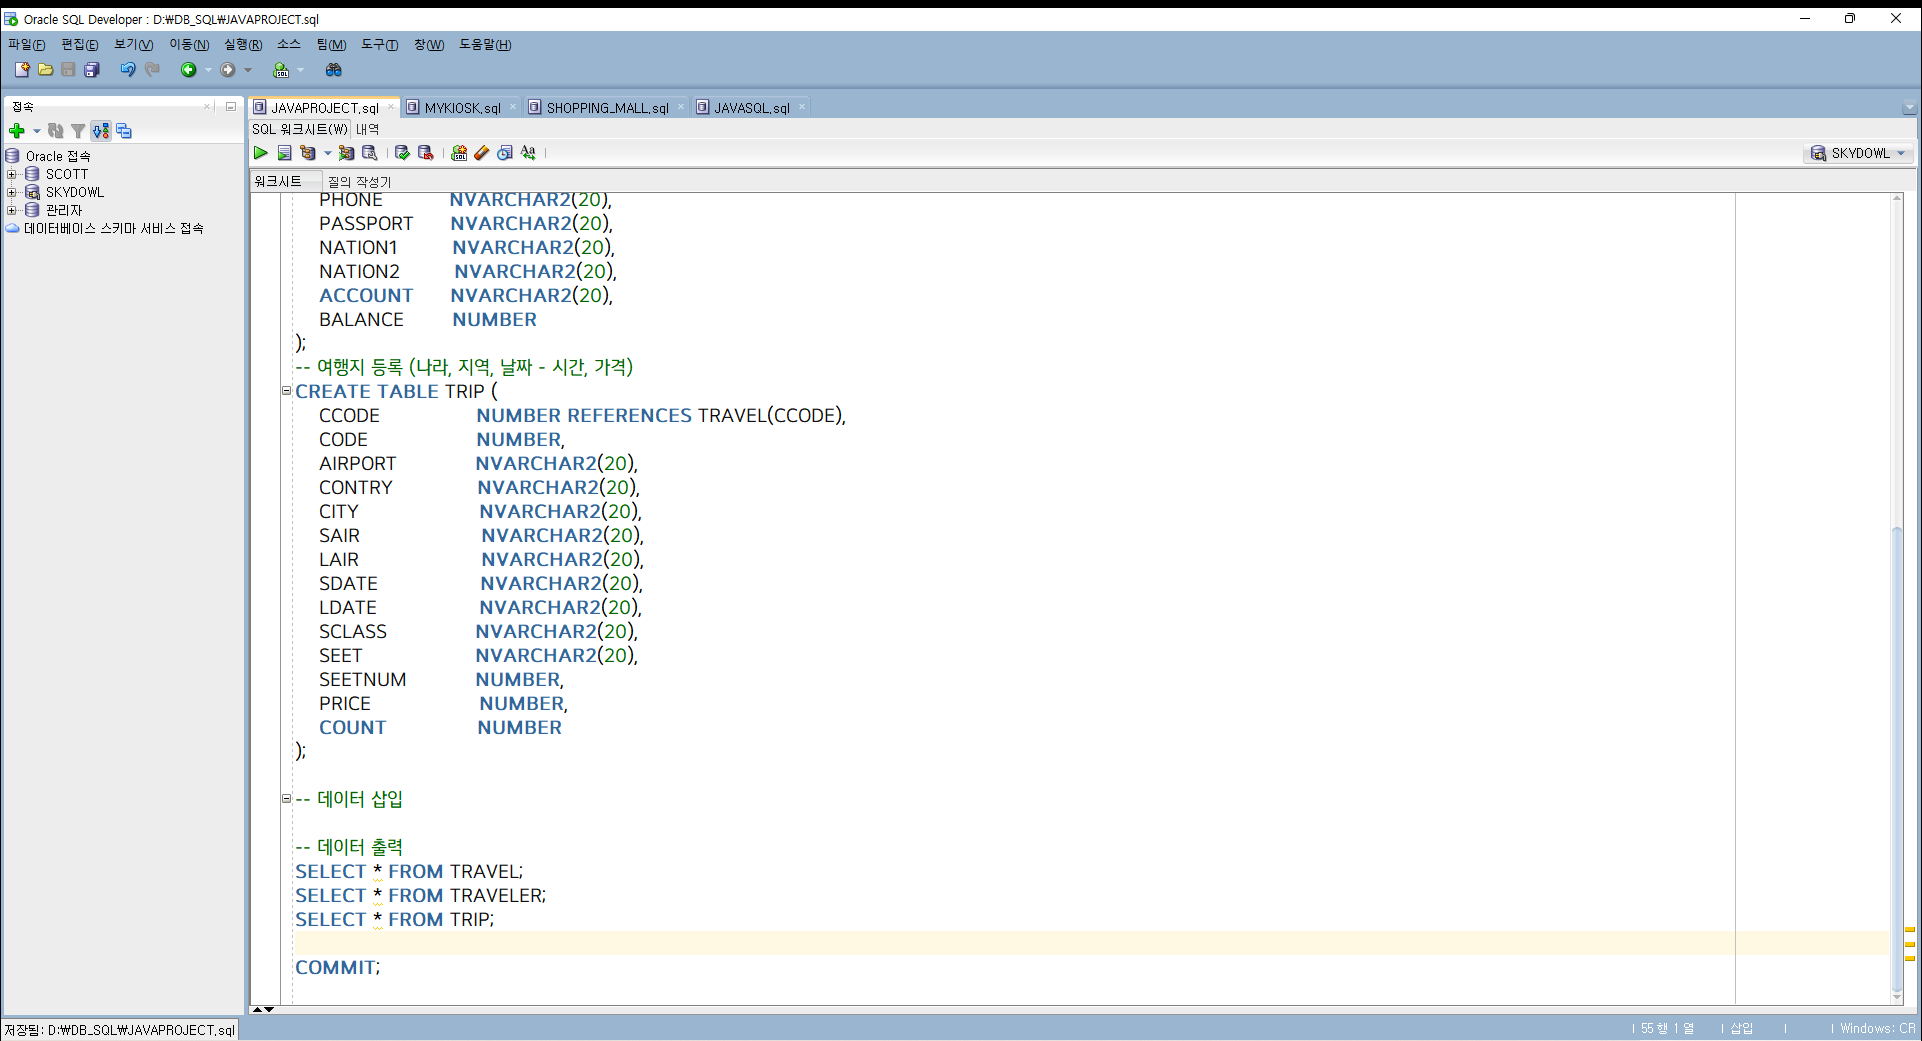The width and height of the screenshot is (1922, 1041).
Task: Open the new connection dropdown arrow
Action: 37,131
